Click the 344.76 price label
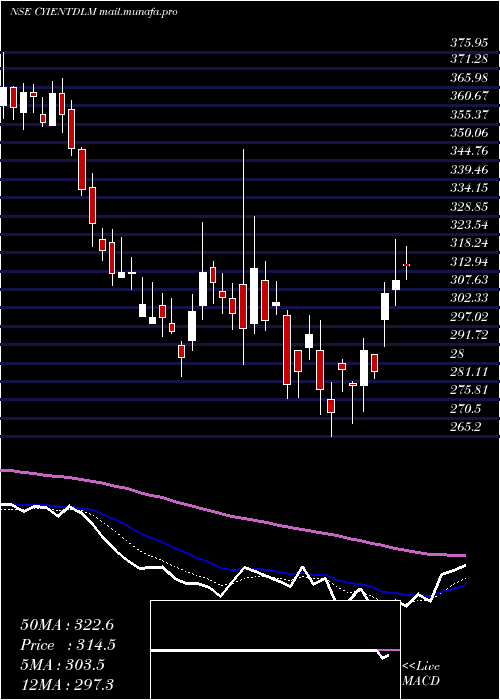Screen dimensions: 500x700 469,151
